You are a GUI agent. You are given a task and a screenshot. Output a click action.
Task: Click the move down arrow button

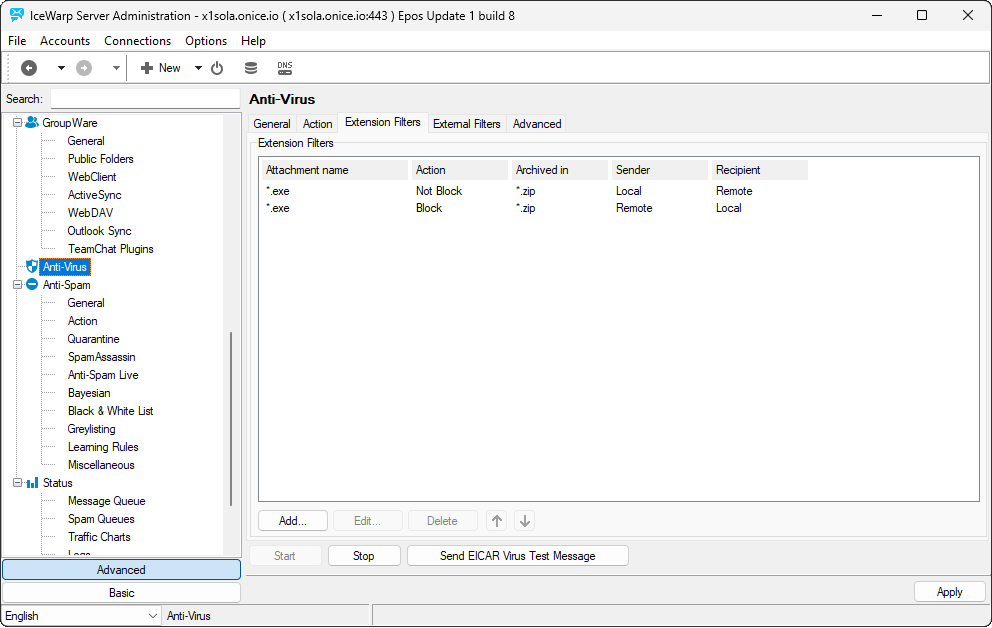(524, 521)
